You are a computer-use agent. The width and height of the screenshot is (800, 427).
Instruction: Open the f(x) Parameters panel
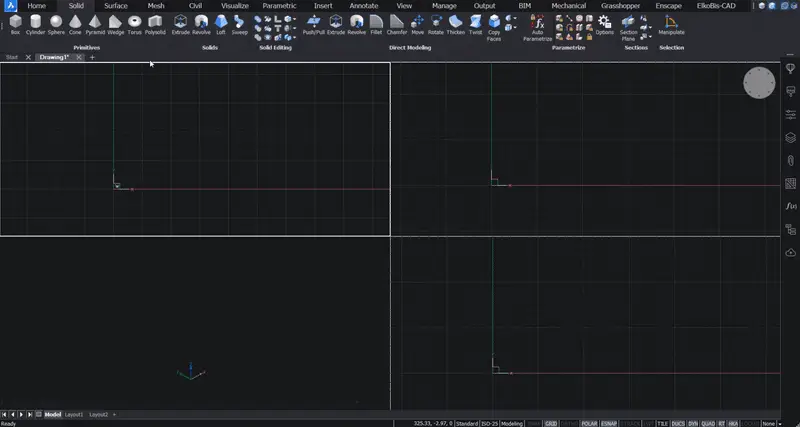tap(790, 206)
